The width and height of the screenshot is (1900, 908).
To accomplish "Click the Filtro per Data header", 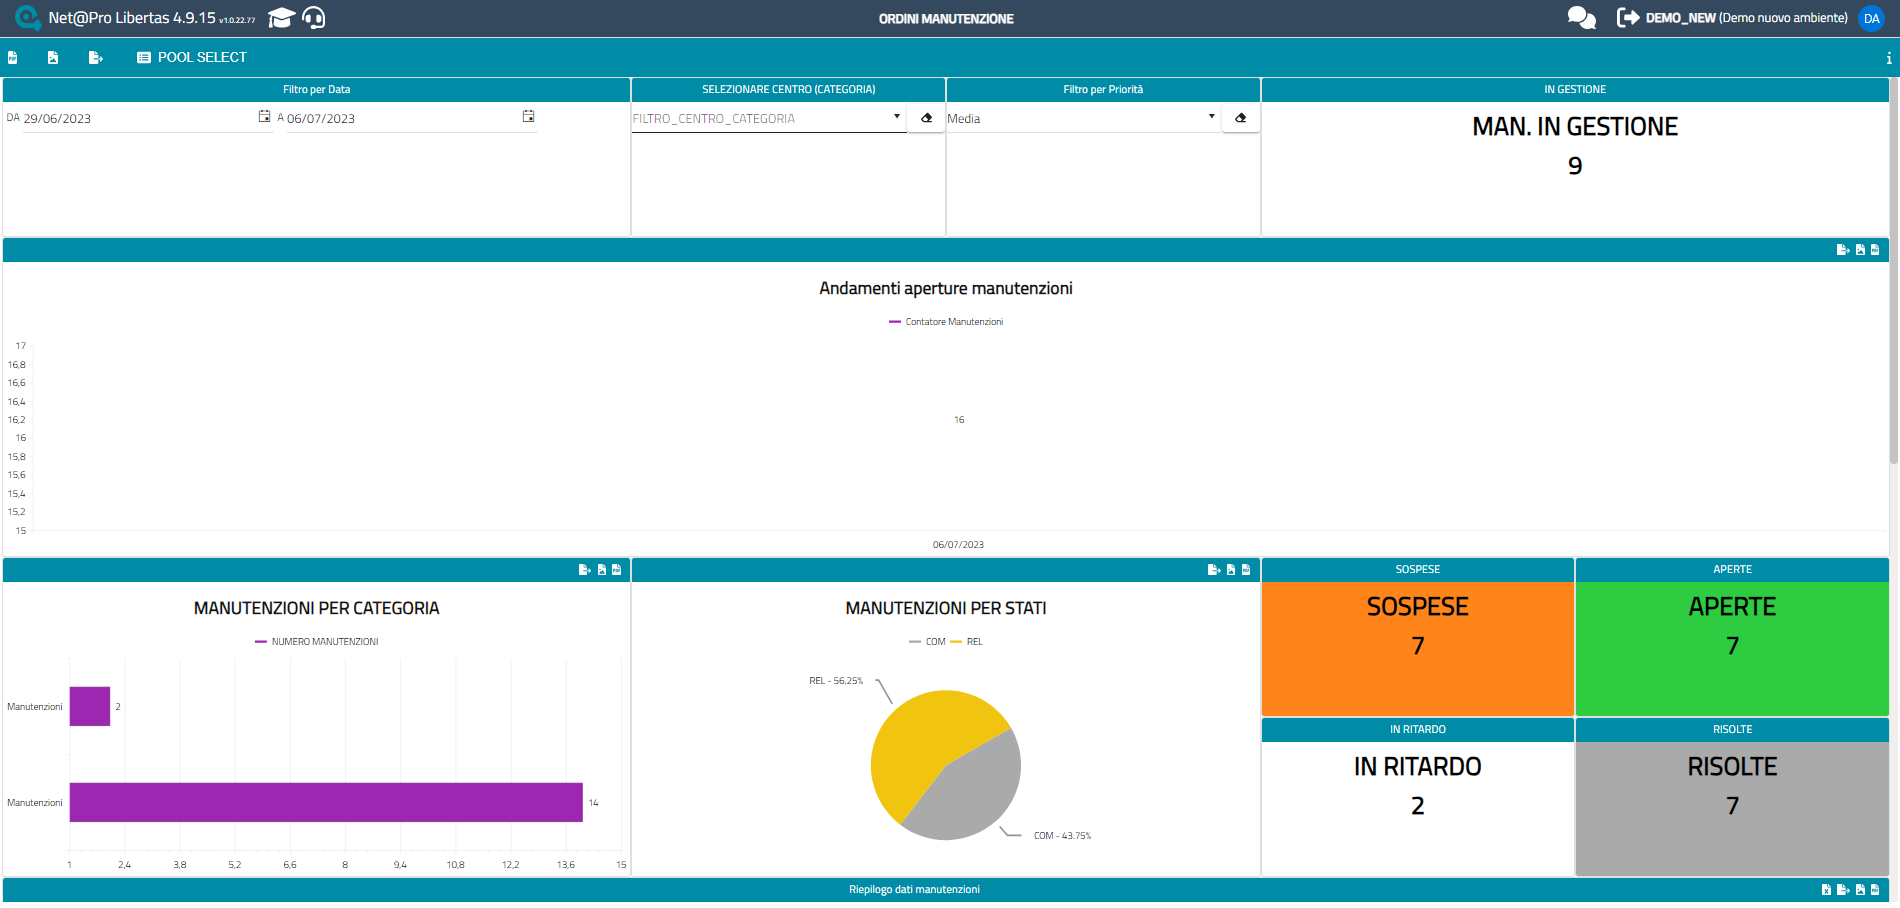I will 316,90.
